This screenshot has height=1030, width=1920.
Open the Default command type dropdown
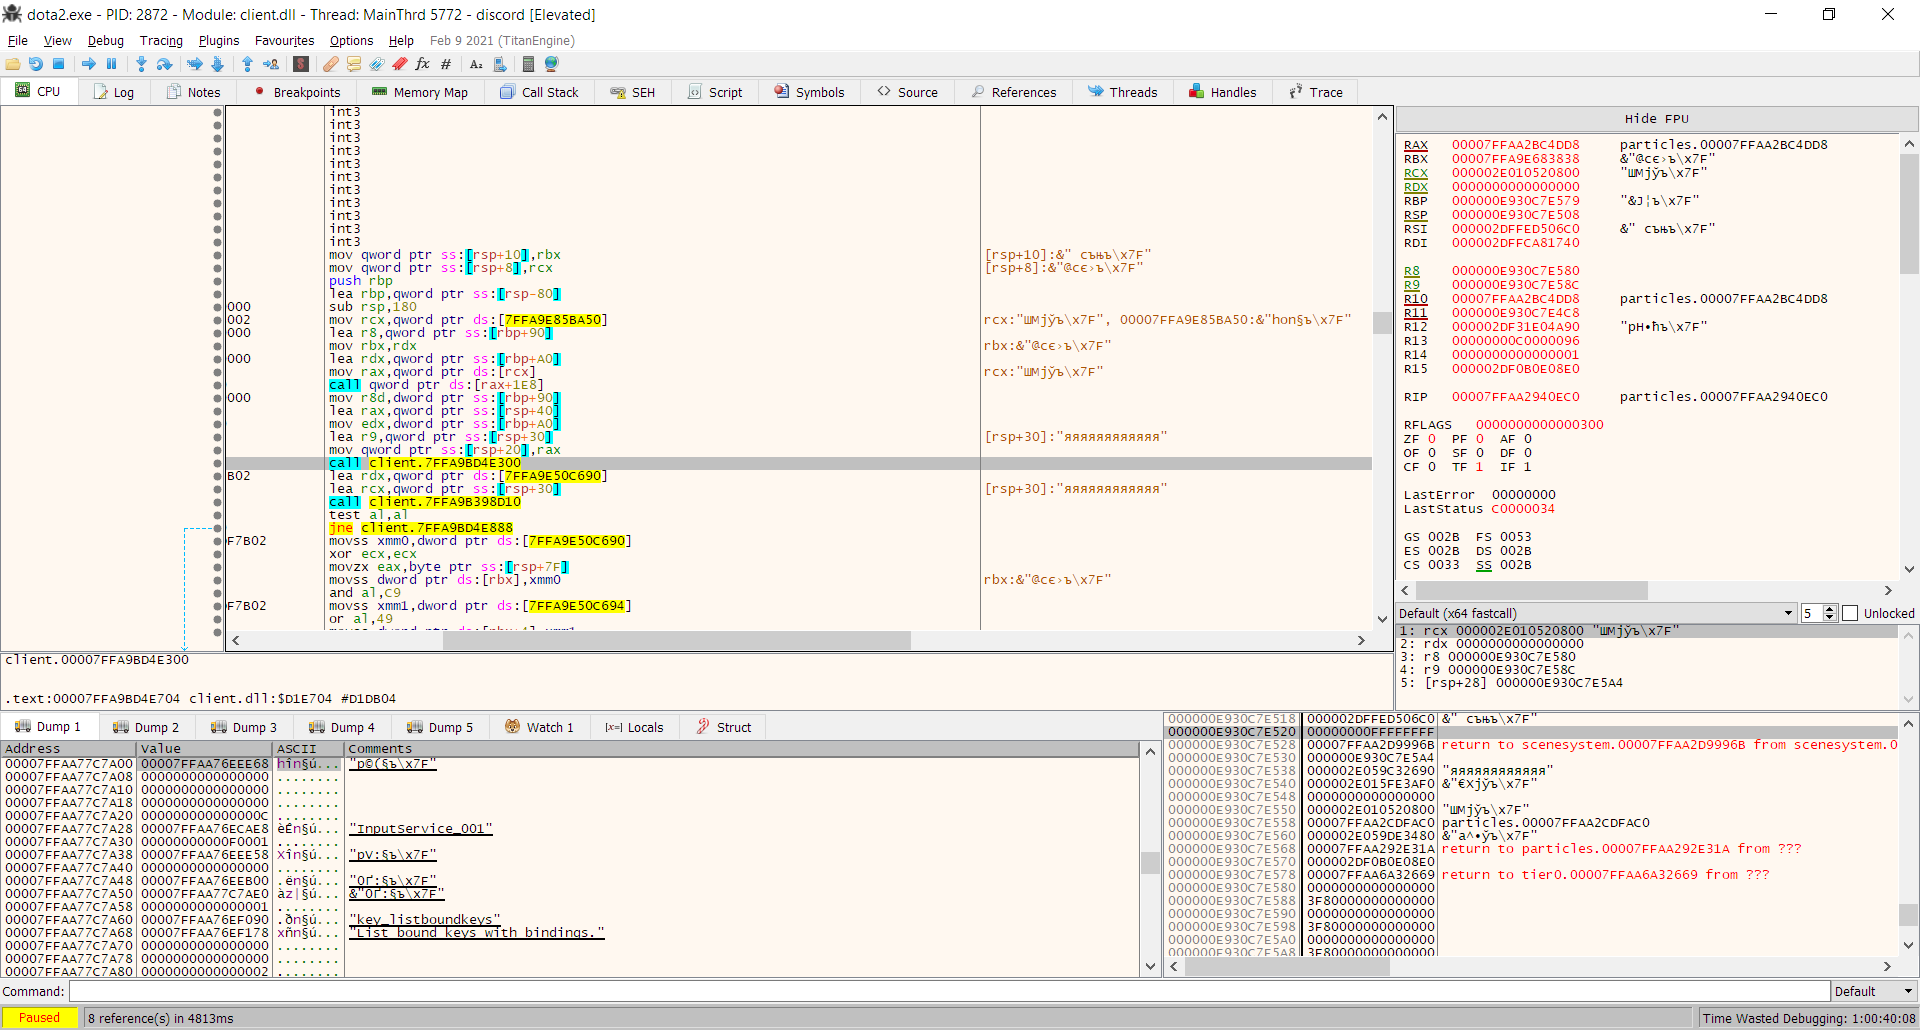coord(1873,991)
